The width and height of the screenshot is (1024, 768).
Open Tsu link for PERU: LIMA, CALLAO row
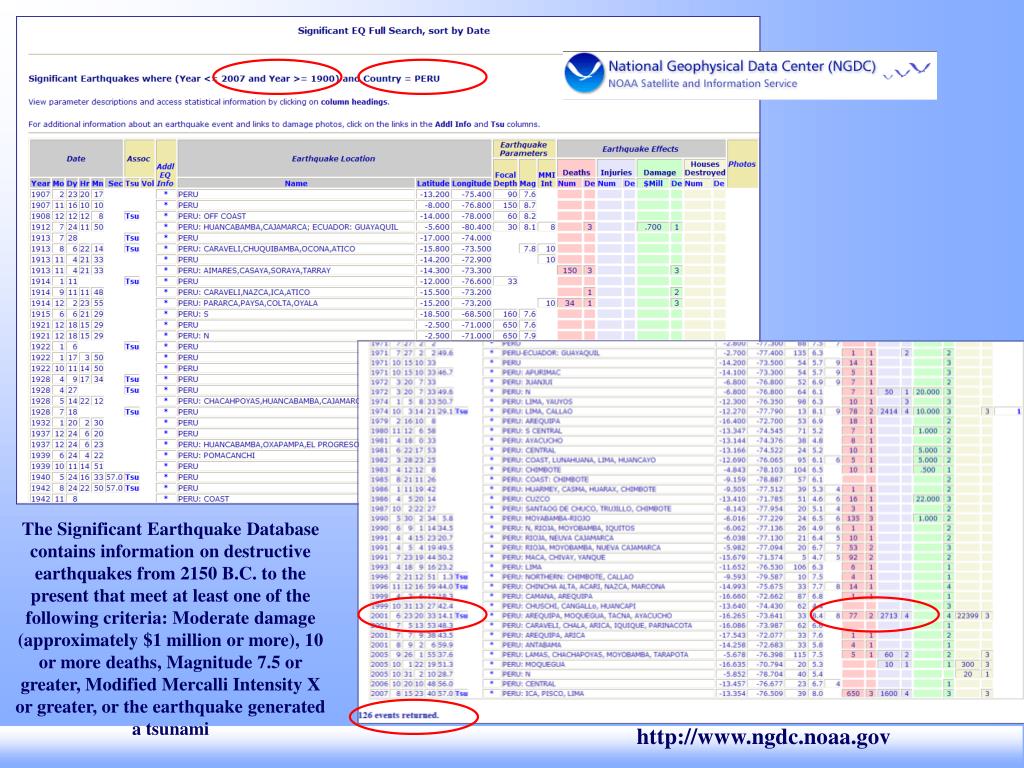462,411
